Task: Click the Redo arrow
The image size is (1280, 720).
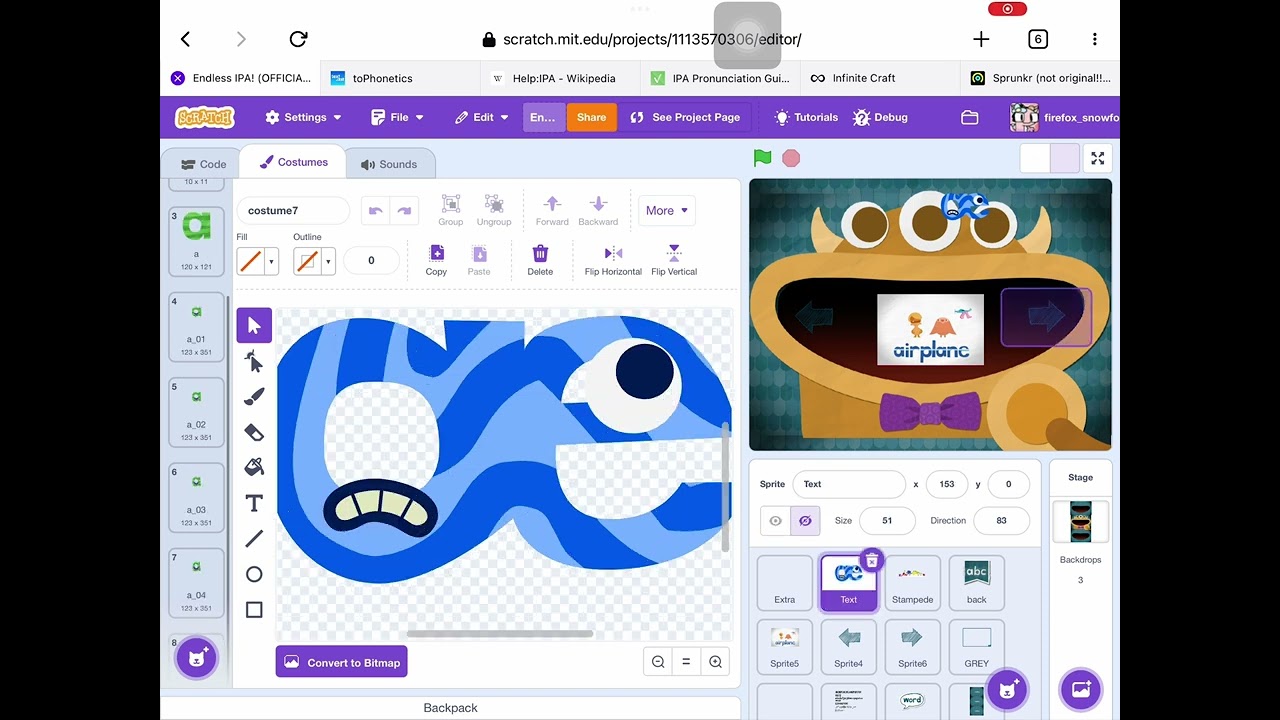Action: pyautogui.click(x=404, y=210)
